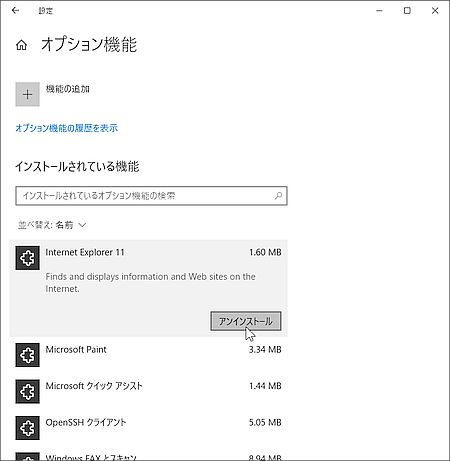Viewport: 450px width, 461px height.
Task: Click the オプション機能 page title
Action: 89,45
